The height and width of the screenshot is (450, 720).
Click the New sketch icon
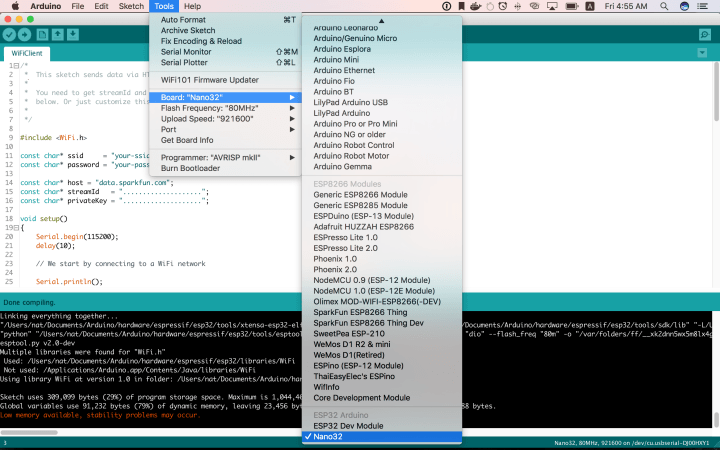pos(42,34)
